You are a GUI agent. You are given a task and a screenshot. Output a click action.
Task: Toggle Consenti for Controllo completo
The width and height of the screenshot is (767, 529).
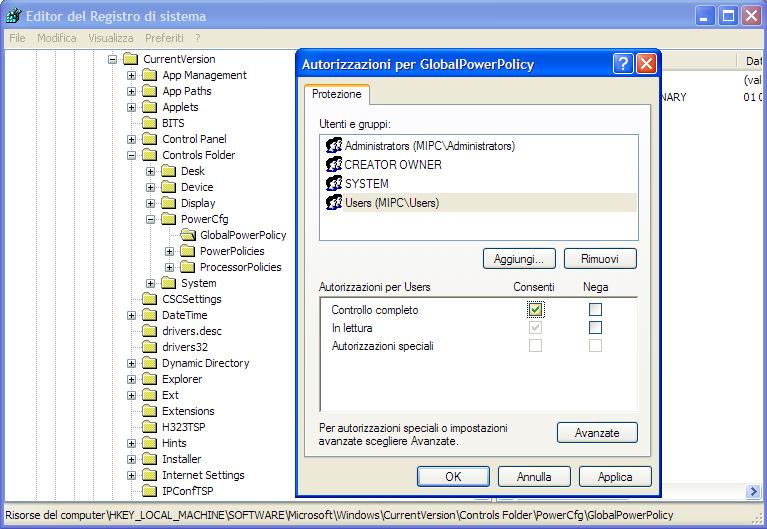click(x=535, y=309)
